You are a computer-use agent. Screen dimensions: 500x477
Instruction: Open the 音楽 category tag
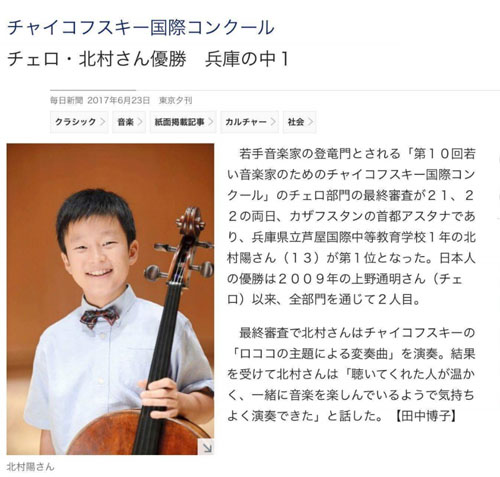pyautogui.click(x=129, y=122)
